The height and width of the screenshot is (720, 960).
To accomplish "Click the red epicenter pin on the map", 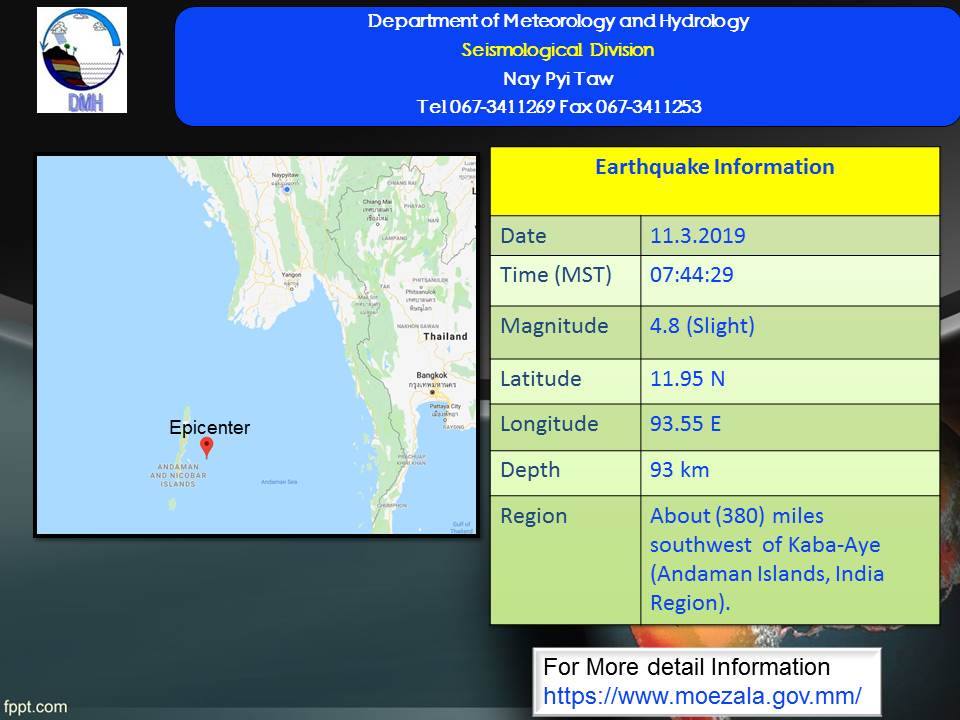I will [206, 446].
